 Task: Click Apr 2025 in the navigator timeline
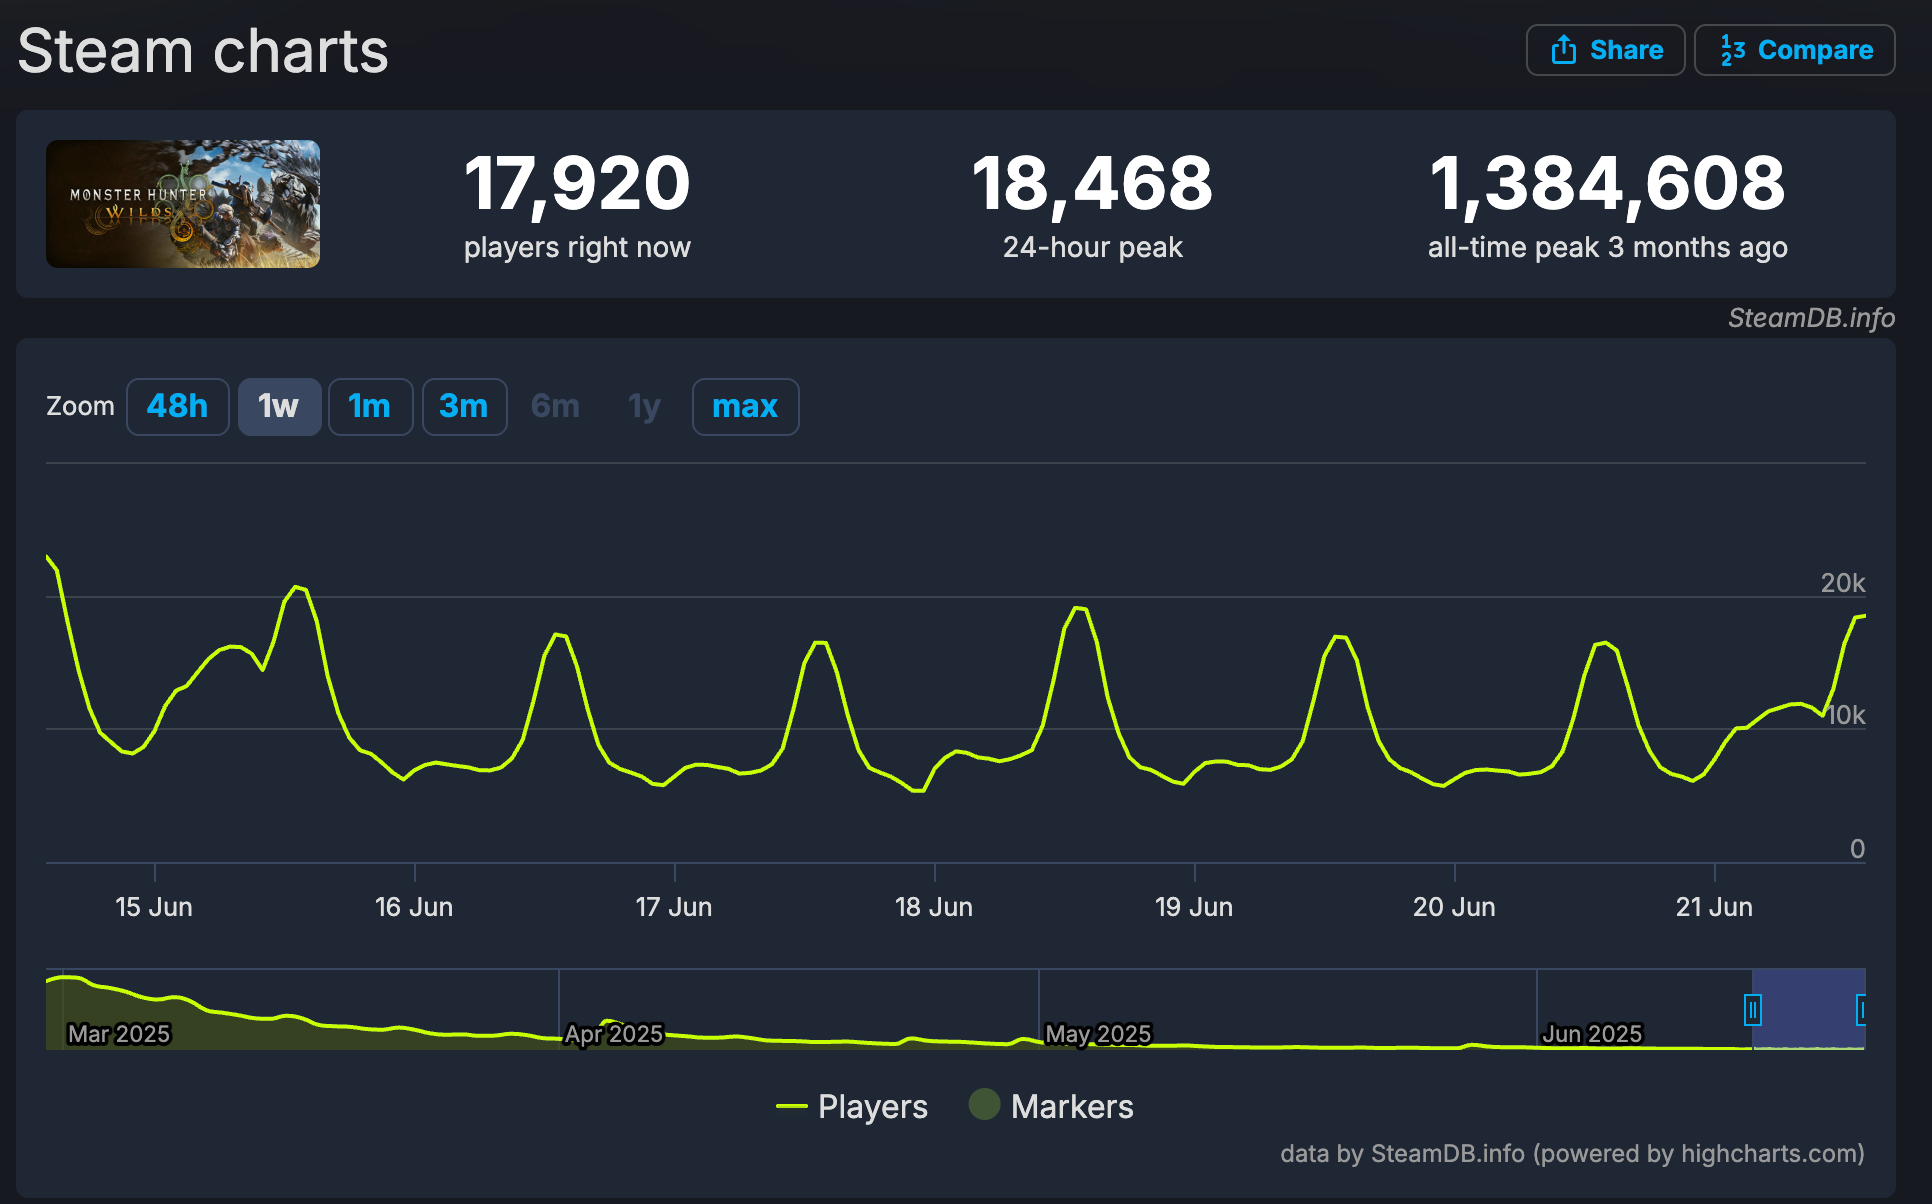coord(614,1034)
